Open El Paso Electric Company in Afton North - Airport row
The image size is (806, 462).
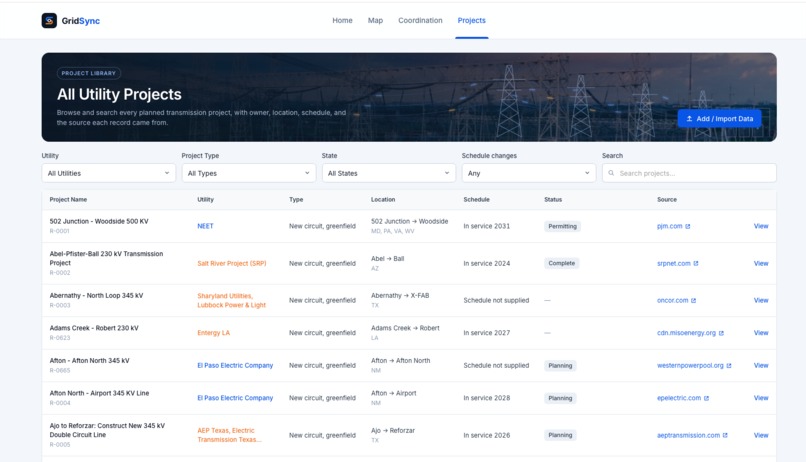click(x=235, y=398)
